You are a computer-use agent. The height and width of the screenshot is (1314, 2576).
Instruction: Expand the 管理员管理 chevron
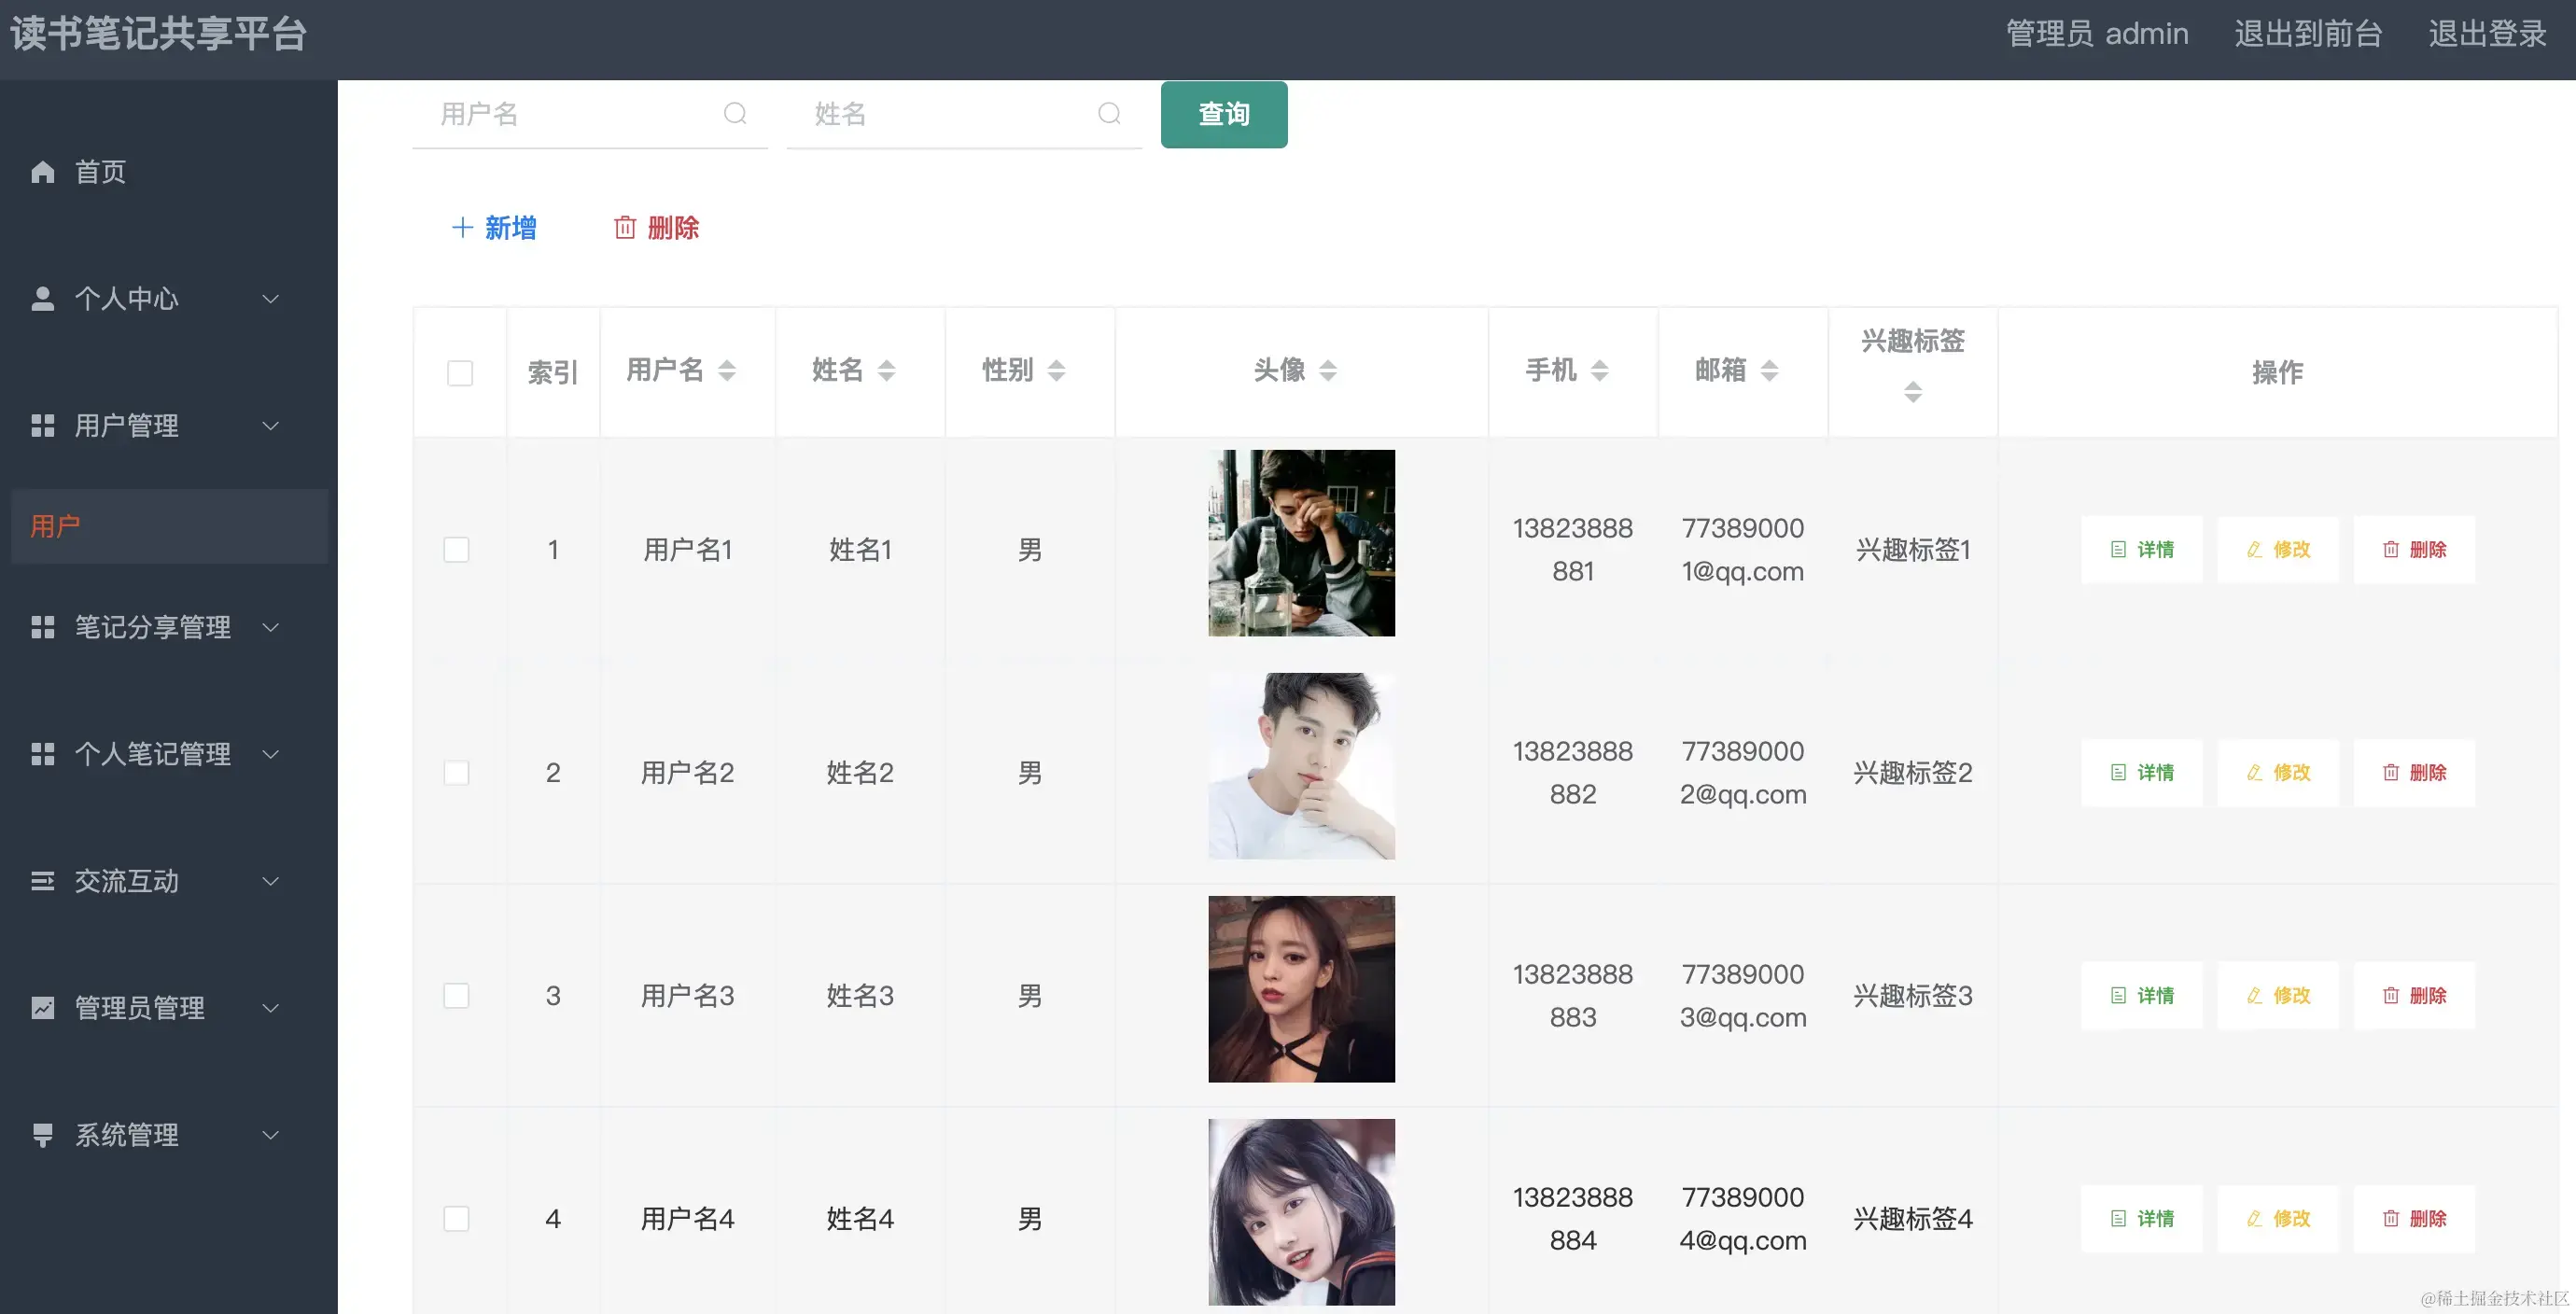coord(270,1008)
